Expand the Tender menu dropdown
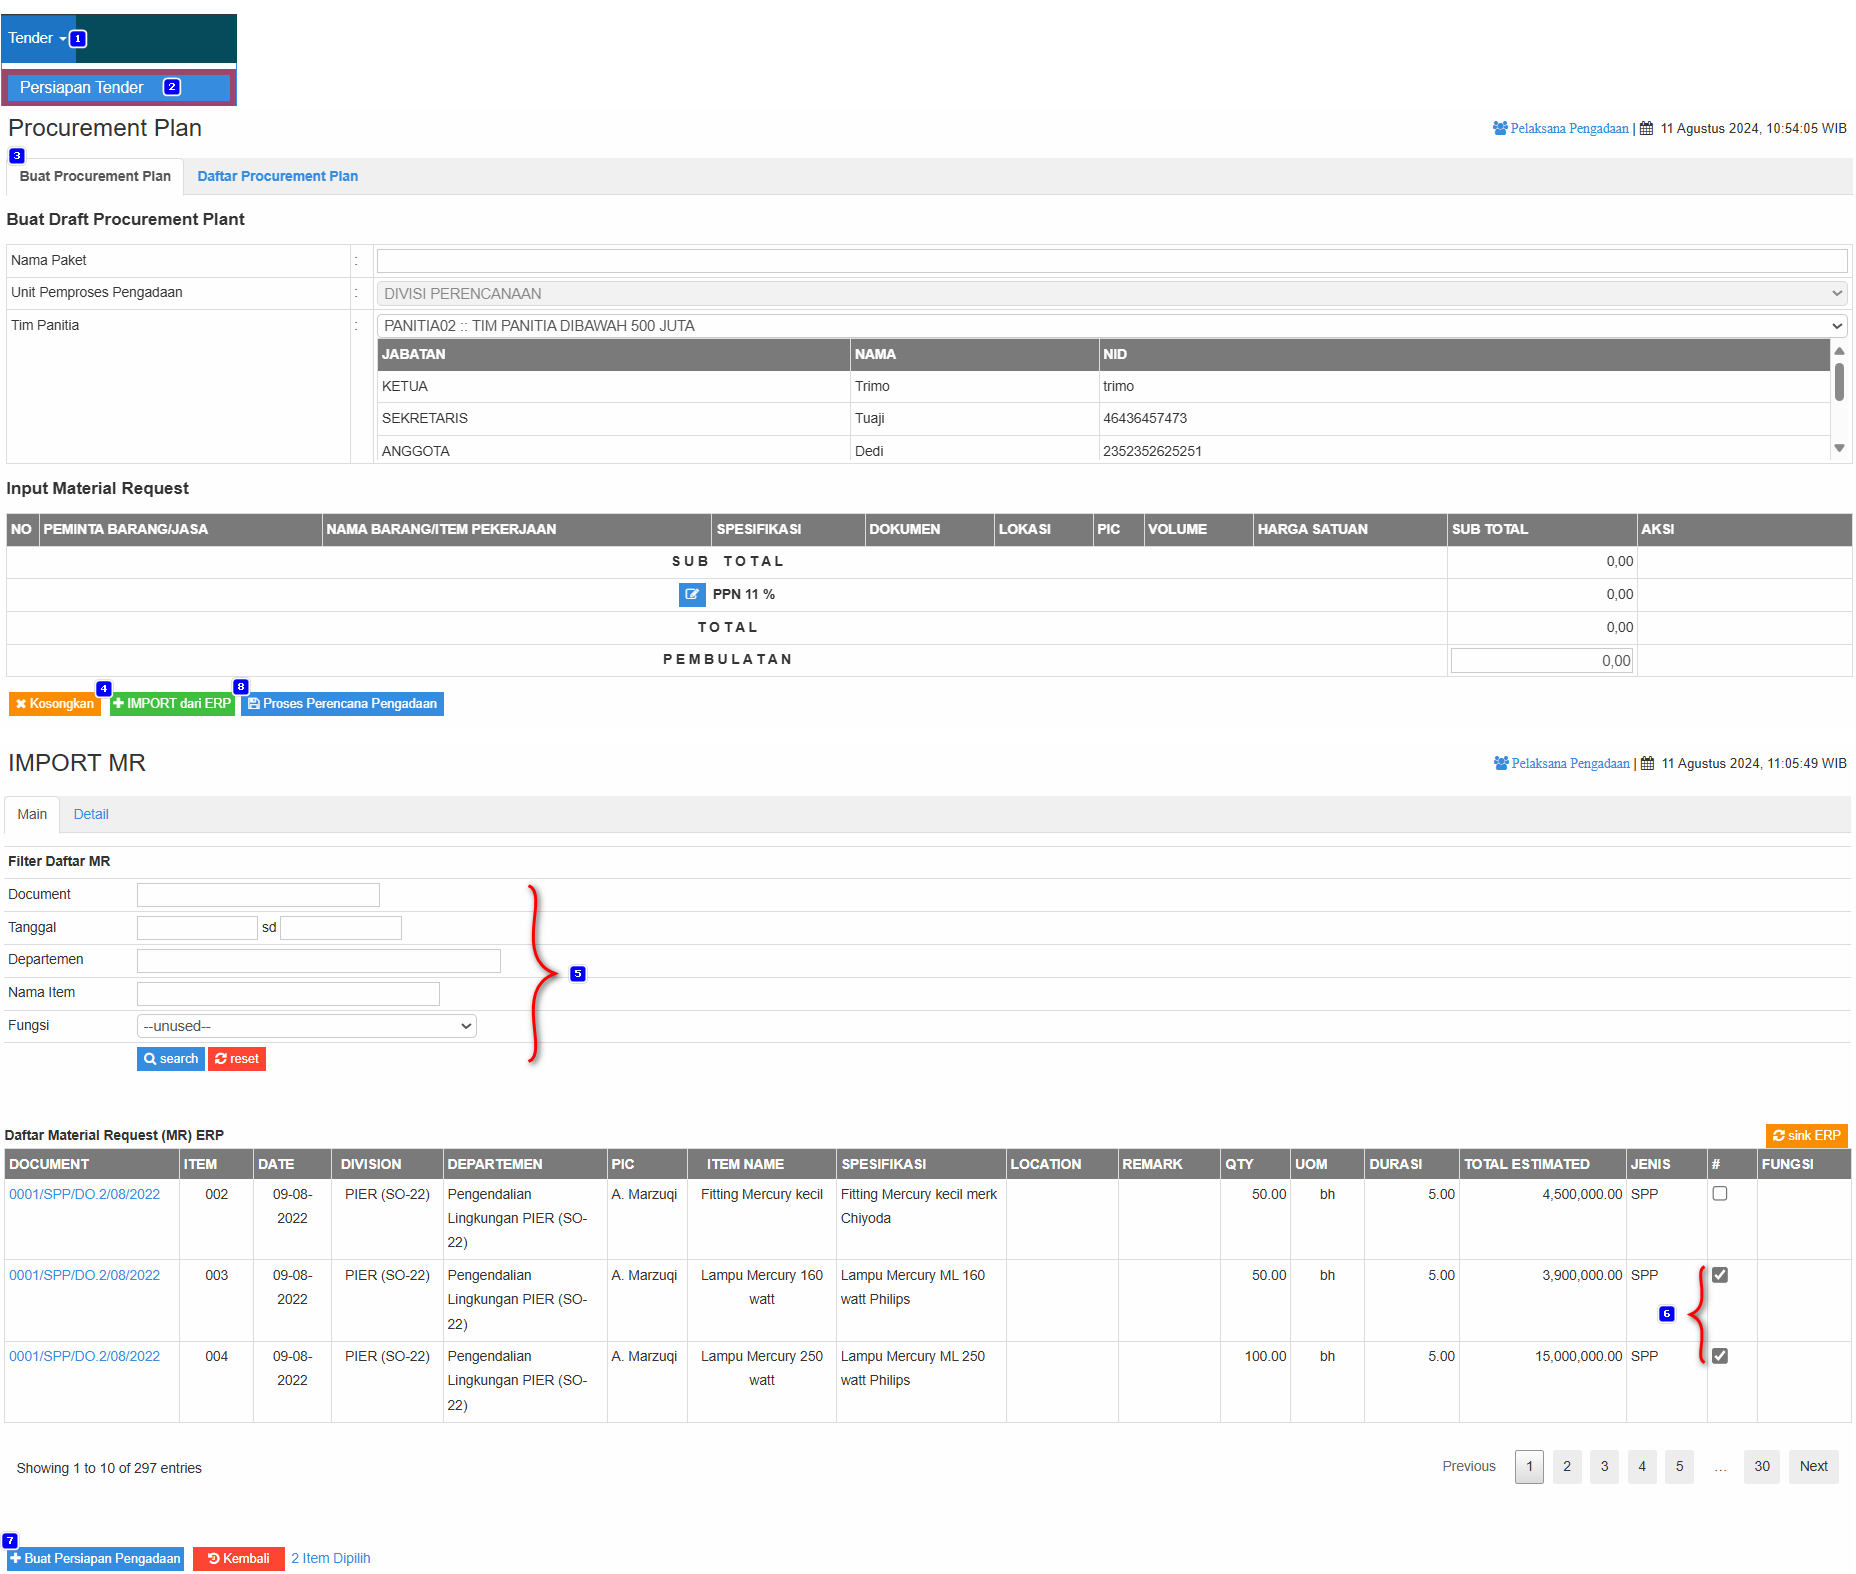This screenshot has width=1856, height=1574. click(37, 38)
